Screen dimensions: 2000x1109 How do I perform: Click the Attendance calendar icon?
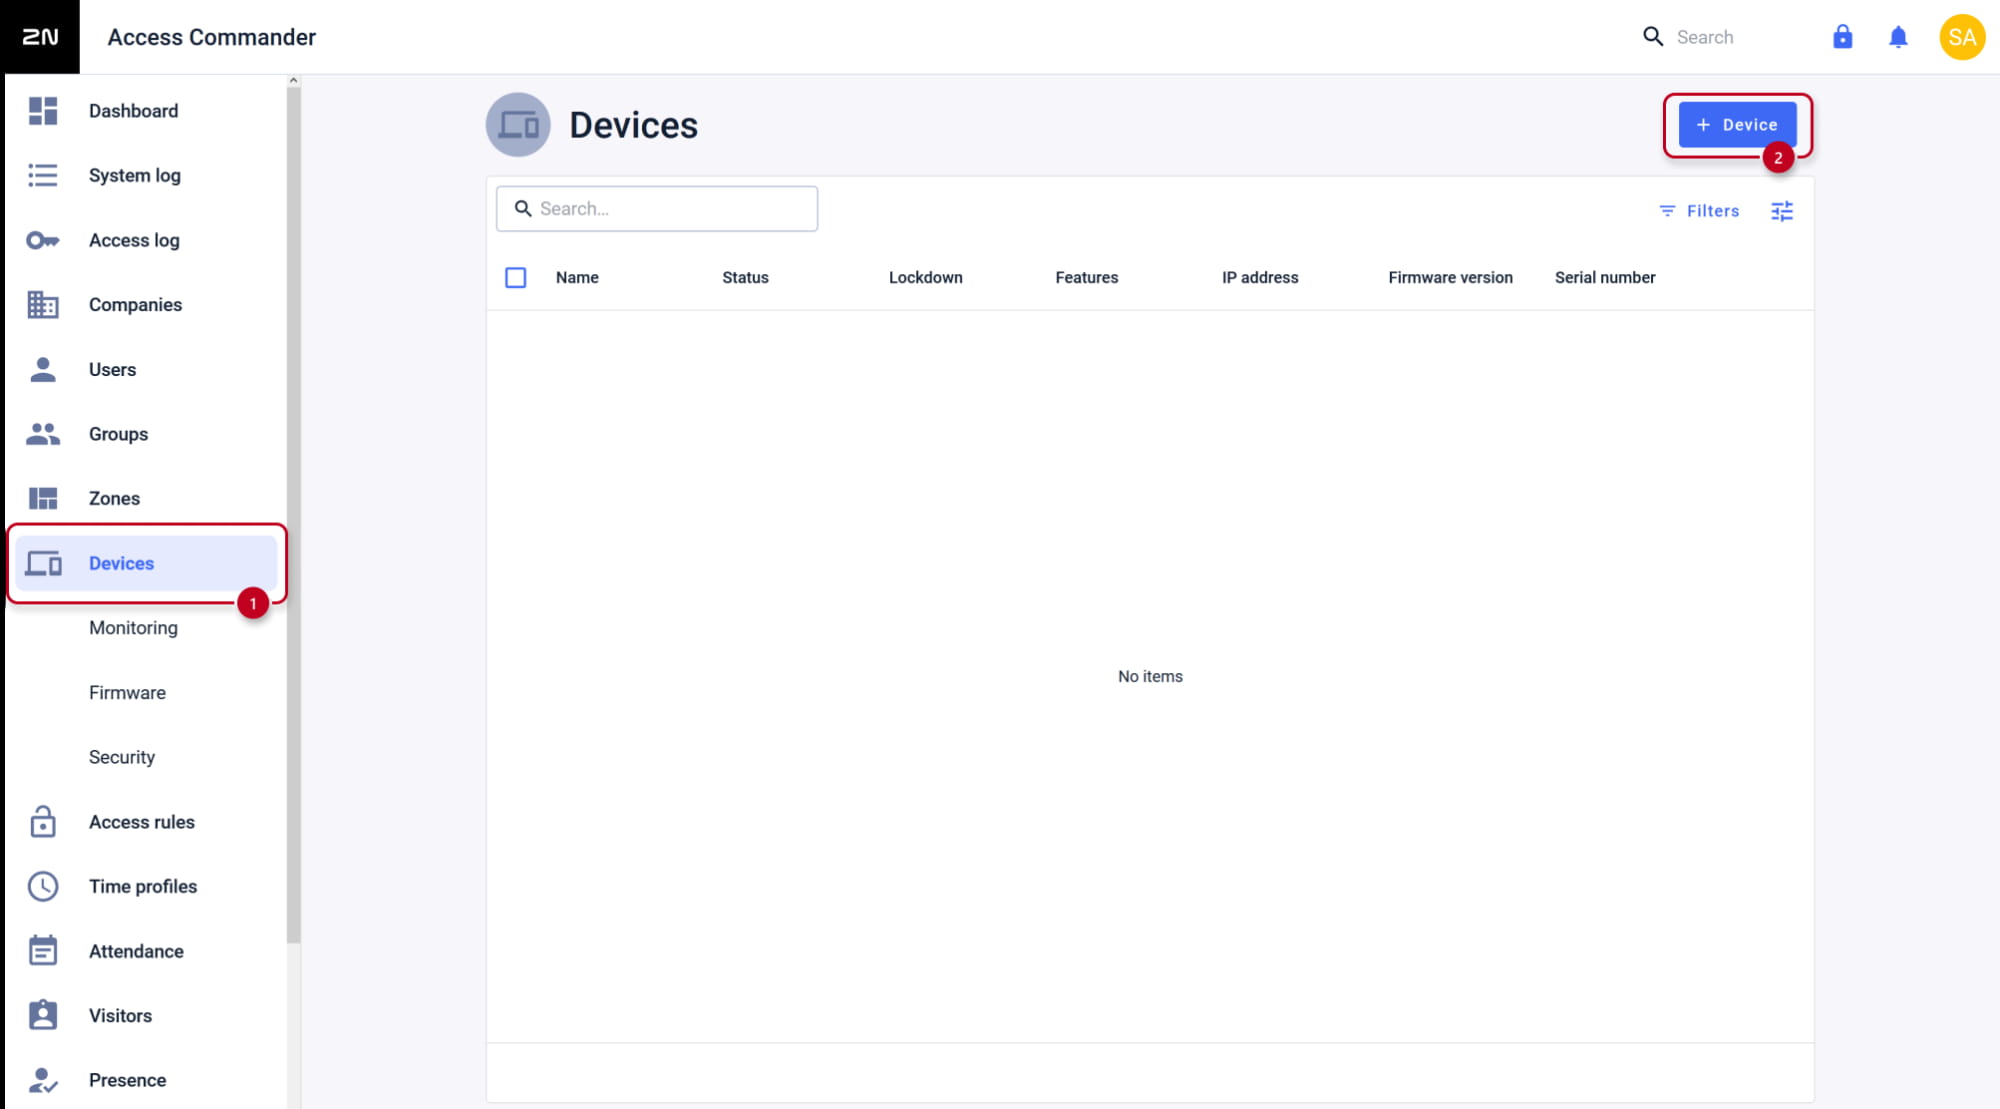coord(43,950)
